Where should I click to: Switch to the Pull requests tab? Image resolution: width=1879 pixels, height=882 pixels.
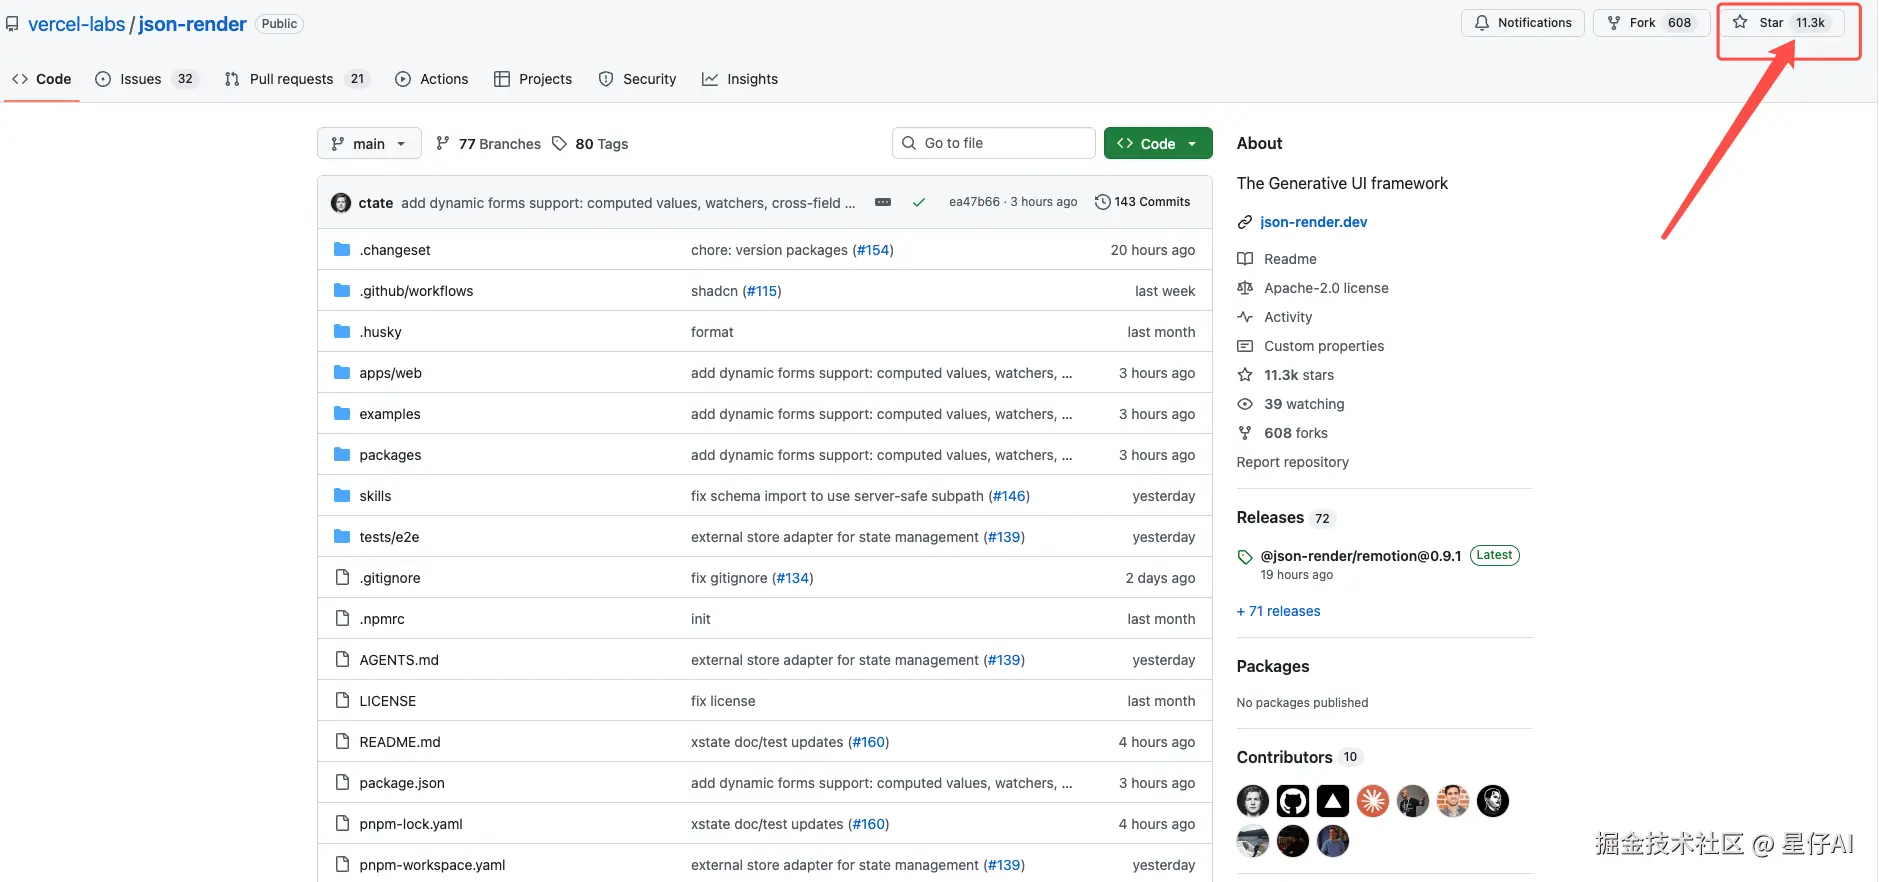pos(297,79)
